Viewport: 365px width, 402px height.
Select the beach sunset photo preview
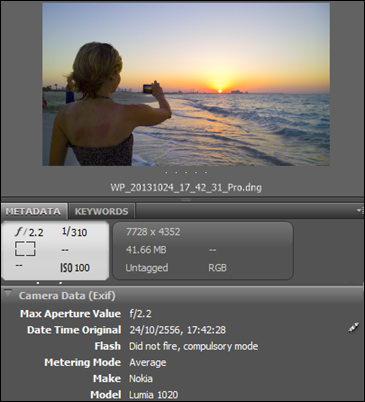[186, 84]
